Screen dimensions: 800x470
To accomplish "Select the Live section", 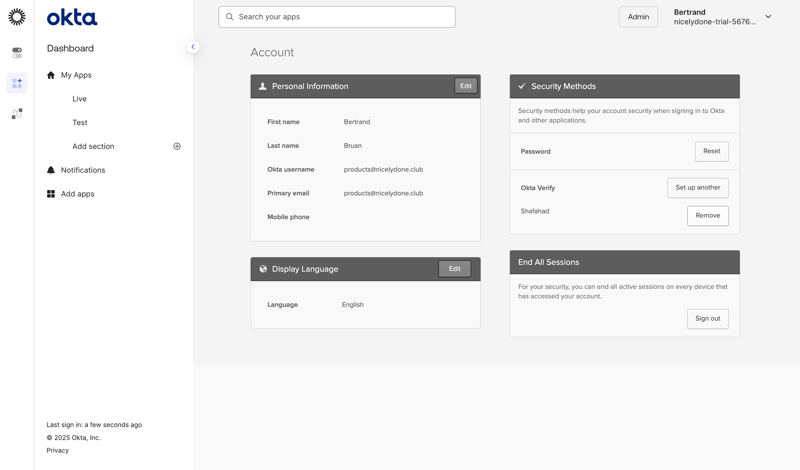I will 79,99.
